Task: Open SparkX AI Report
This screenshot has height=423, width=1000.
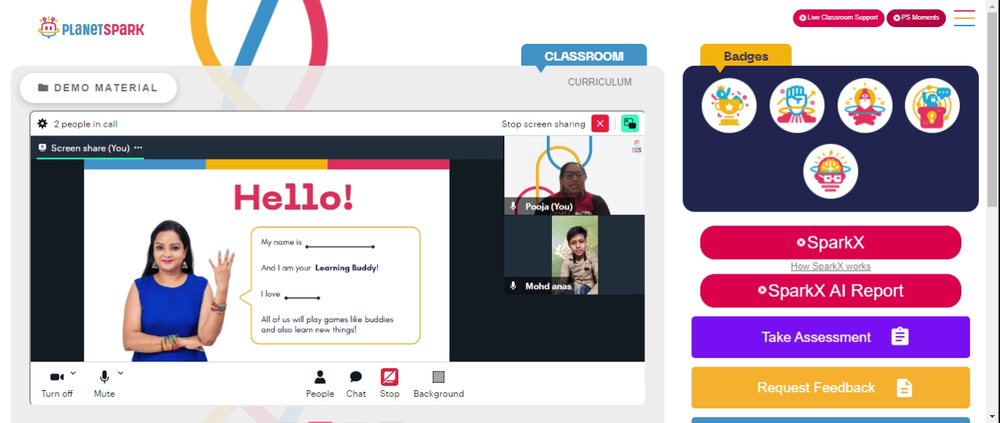Action: tap(830, 291)
